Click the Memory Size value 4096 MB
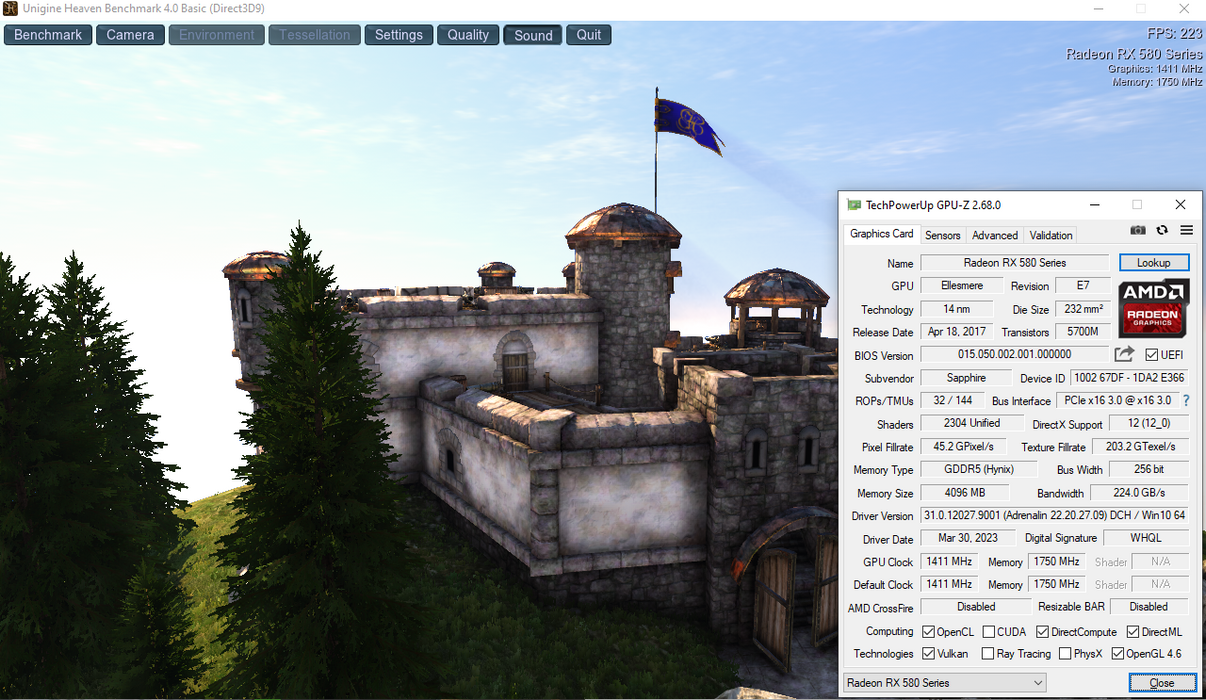This screenshot has height=700, width=1206. pos(965,493)
